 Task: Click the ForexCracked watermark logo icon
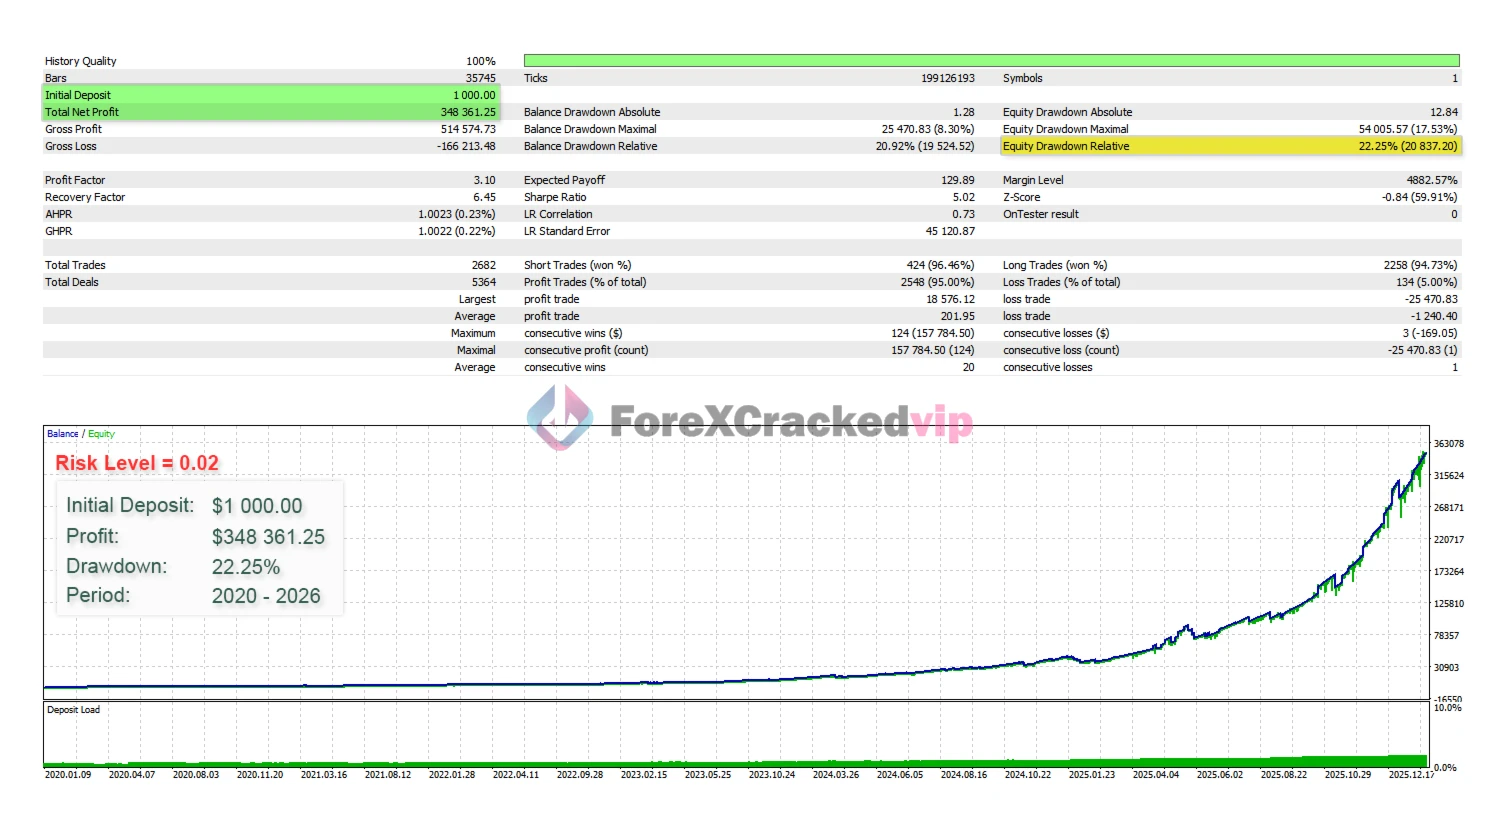pos(560,418)
